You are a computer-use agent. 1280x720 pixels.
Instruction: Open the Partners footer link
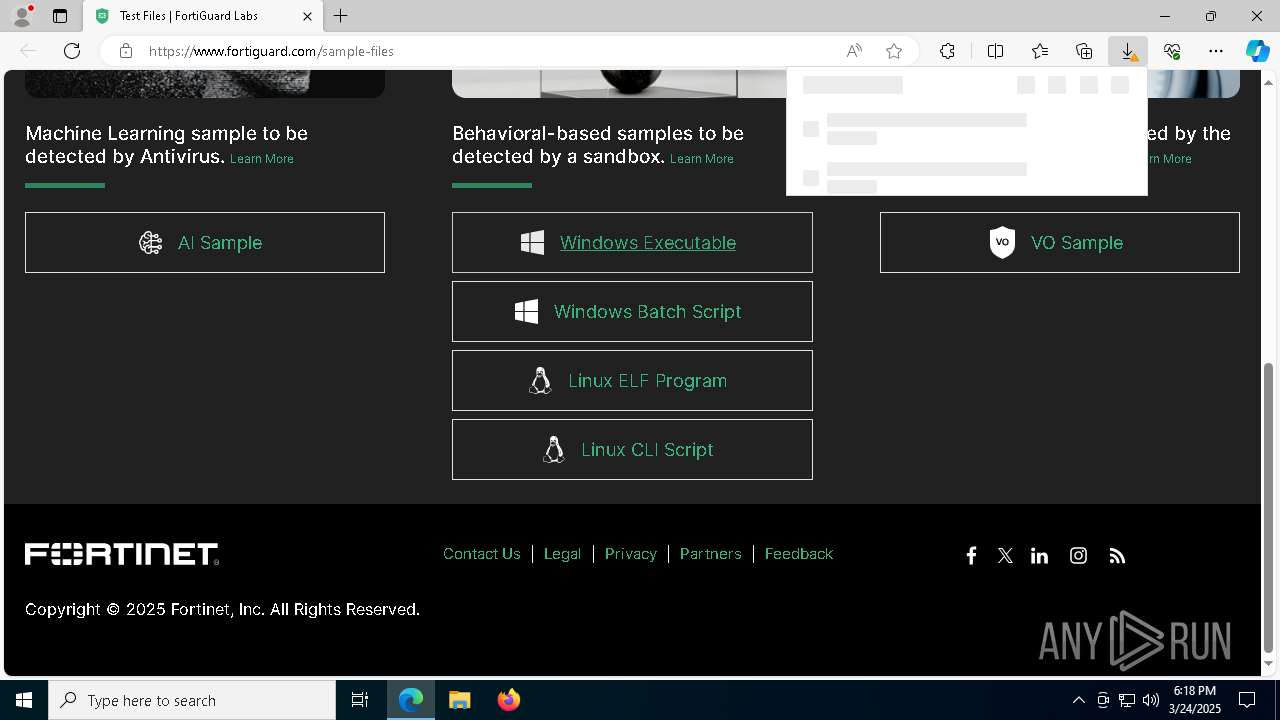click(x=710, y=554)
